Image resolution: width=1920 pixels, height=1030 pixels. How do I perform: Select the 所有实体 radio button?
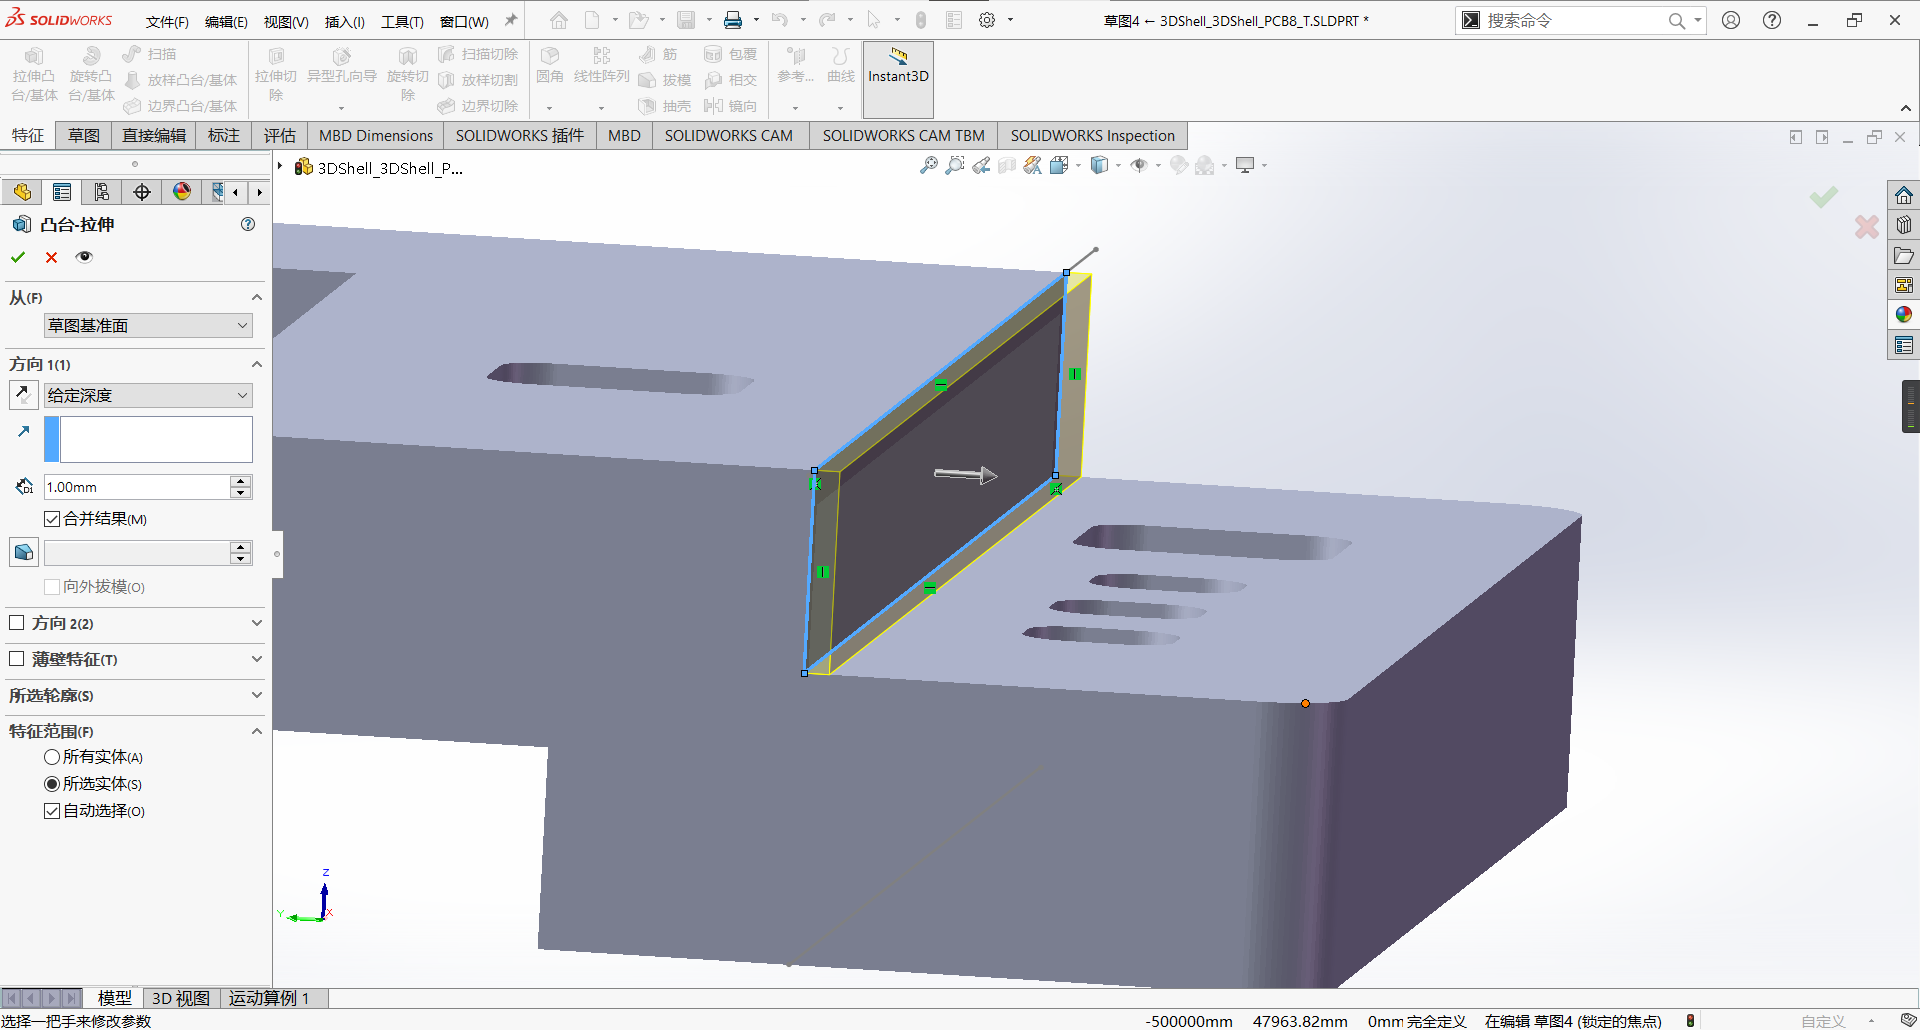point(52,757)
